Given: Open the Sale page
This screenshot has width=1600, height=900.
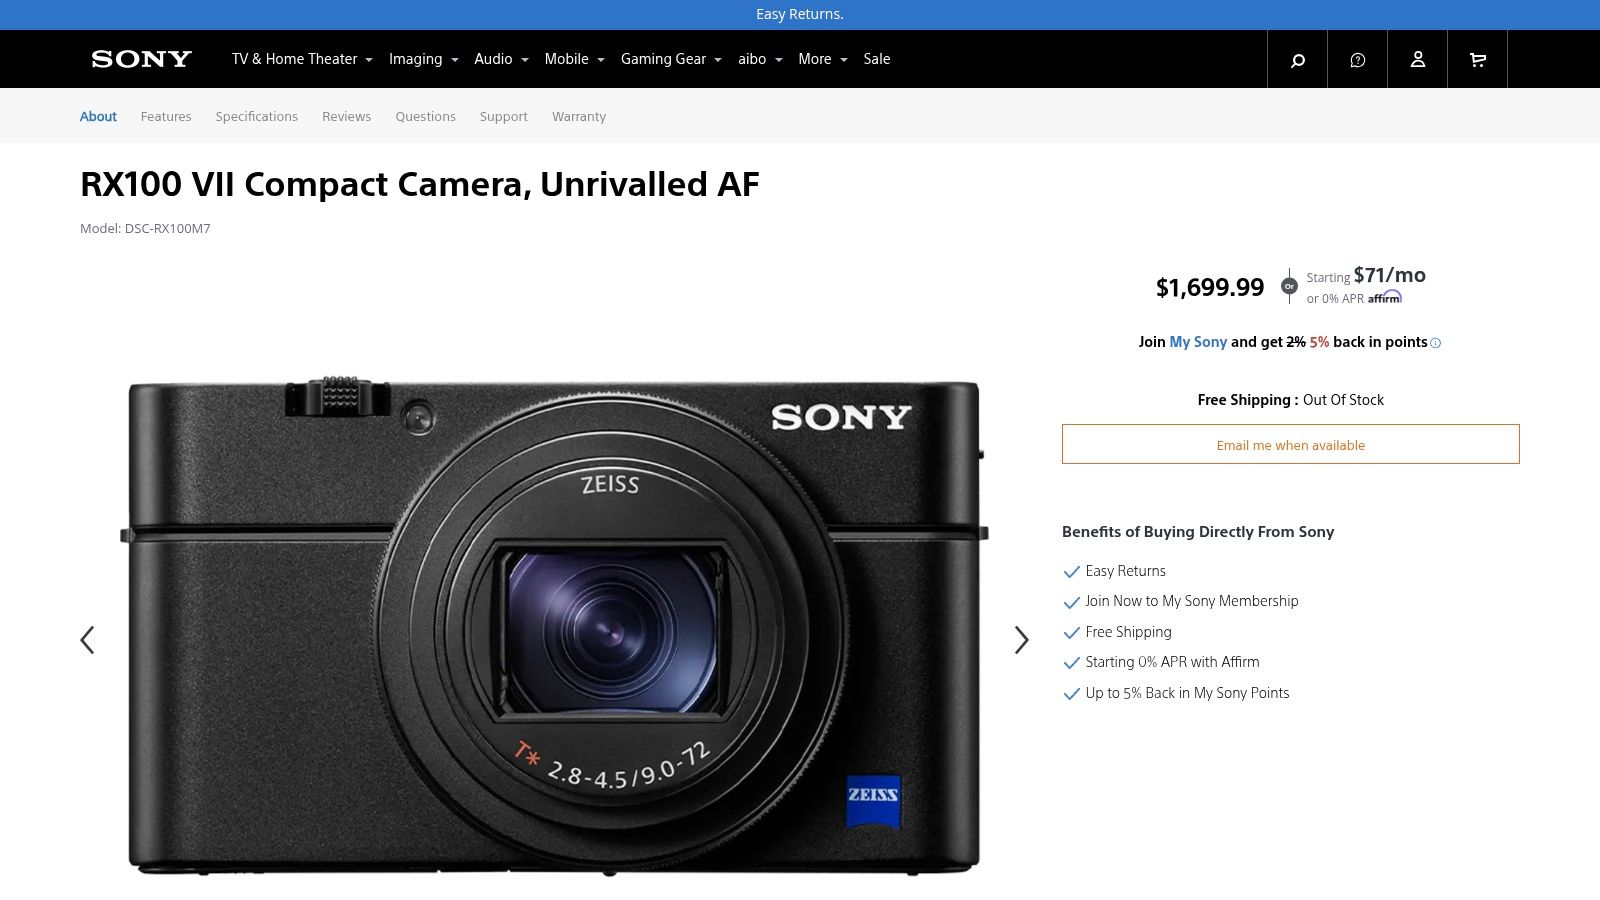Looking at the screenshot, I should tap(877, 59).
